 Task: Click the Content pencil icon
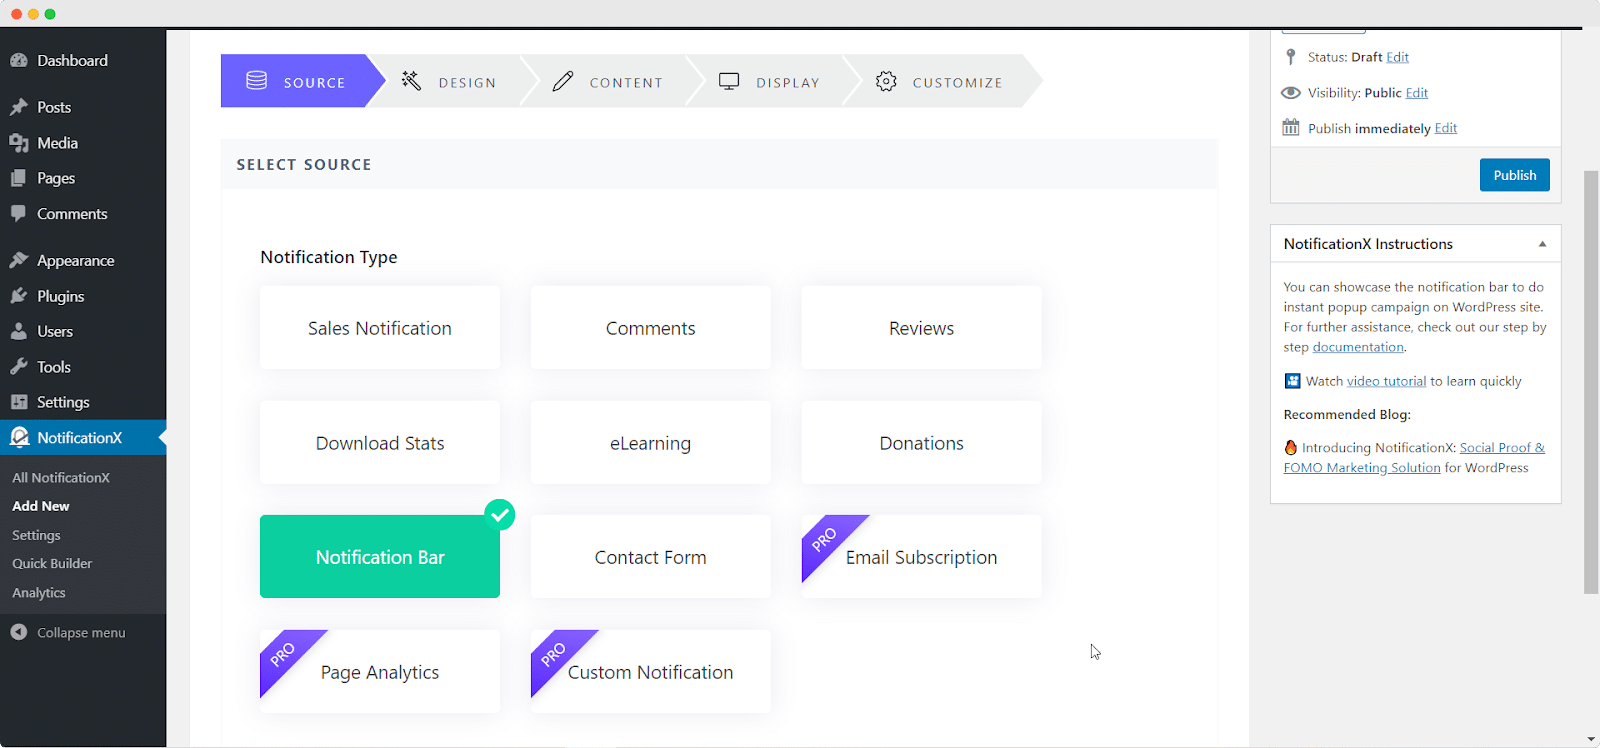[563, 81]
